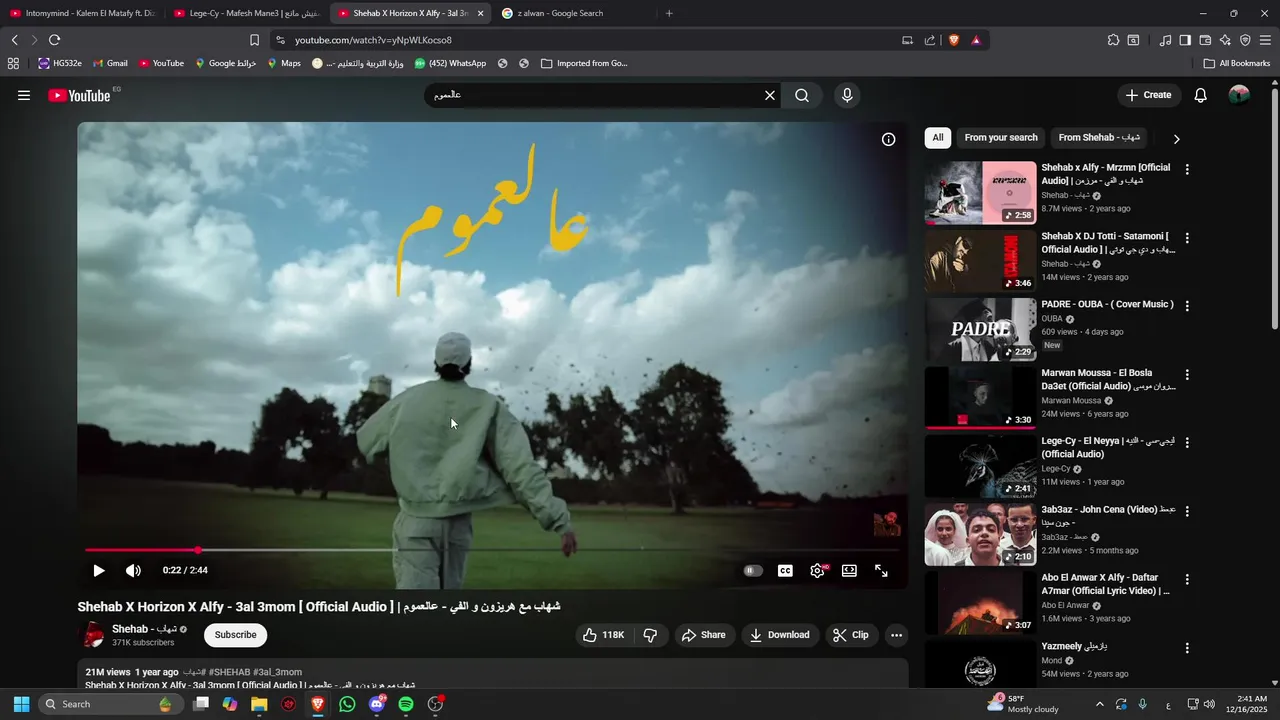Mute the video volume
Screen dimensions: 1280x720
(133, 570)
